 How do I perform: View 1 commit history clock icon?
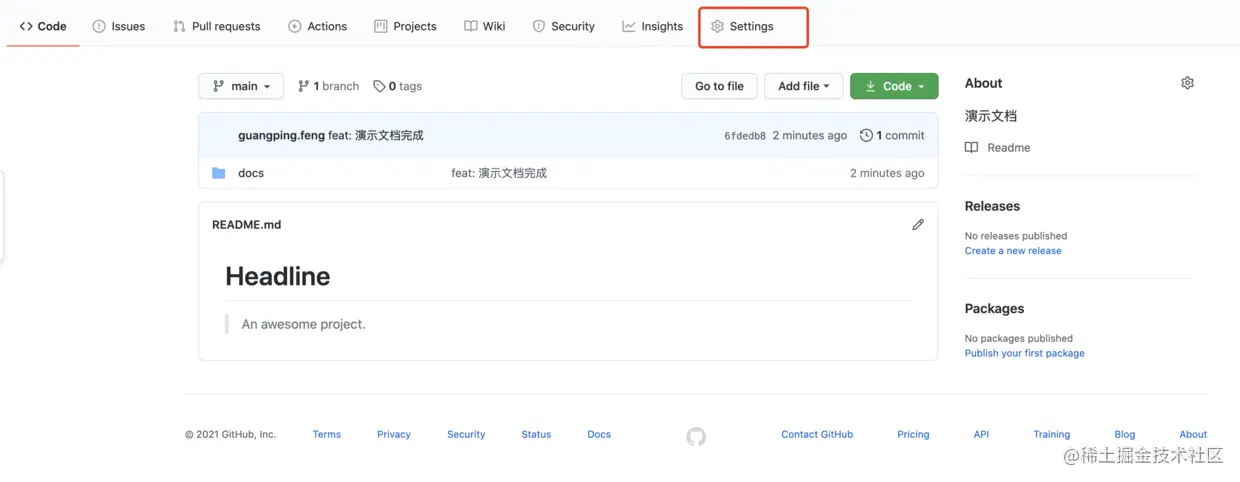(866, 135)
